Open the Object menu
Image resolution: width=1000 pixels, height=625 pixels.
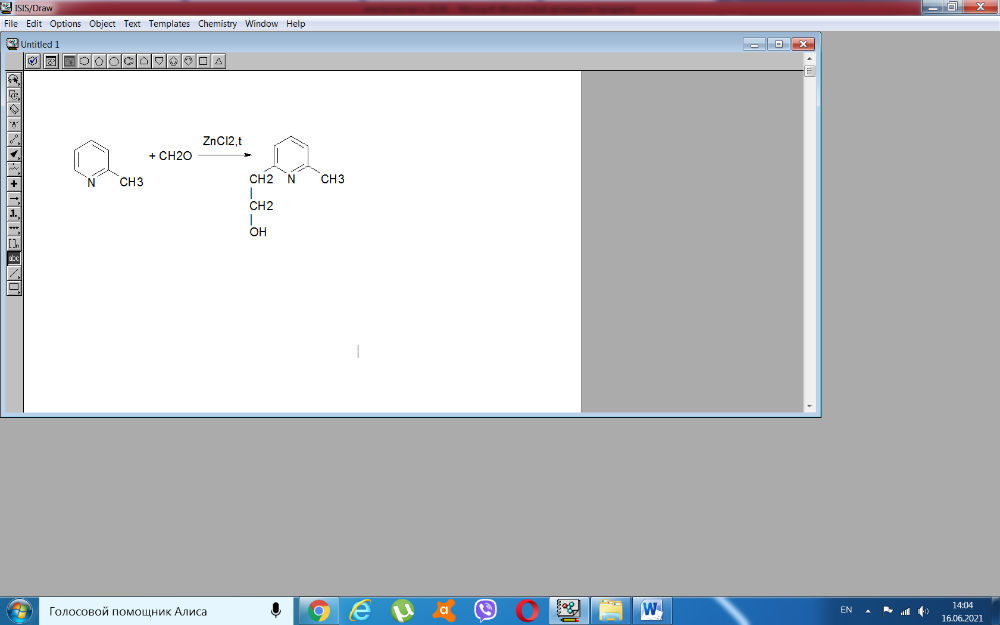(102, 24)
